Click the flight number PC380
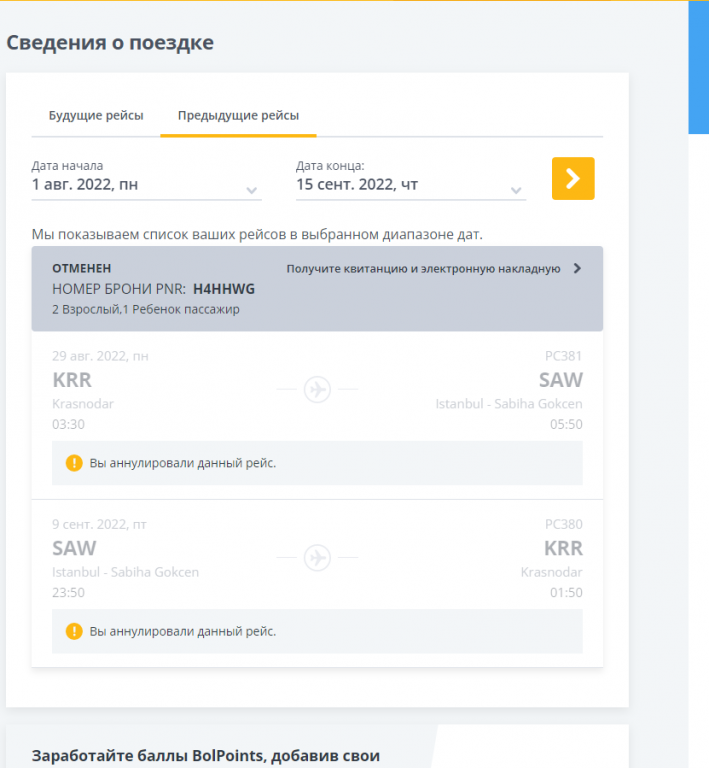 click(564, 524)
